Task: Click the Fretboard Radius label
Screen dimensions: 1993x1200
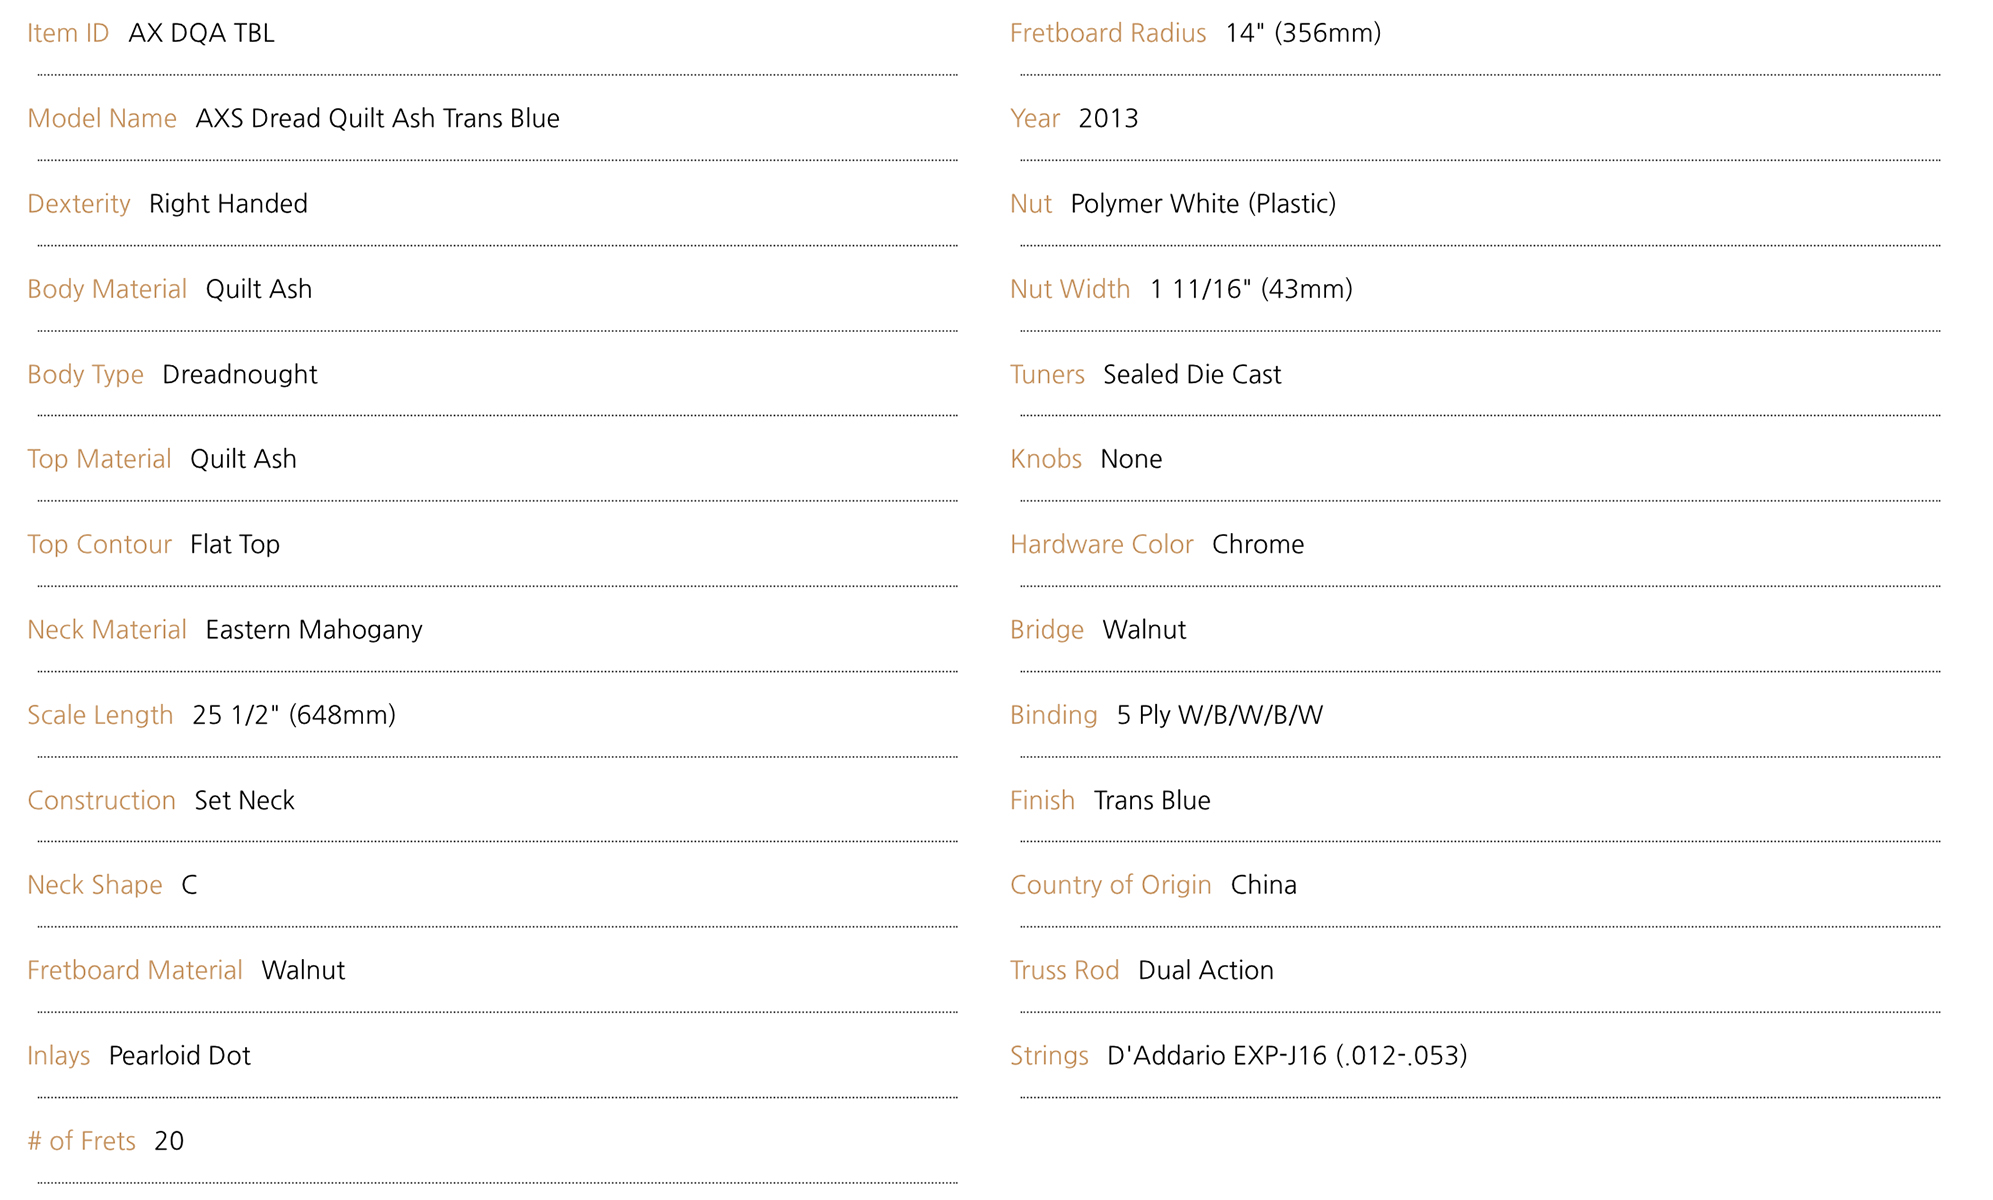Action: point(1107,33)
